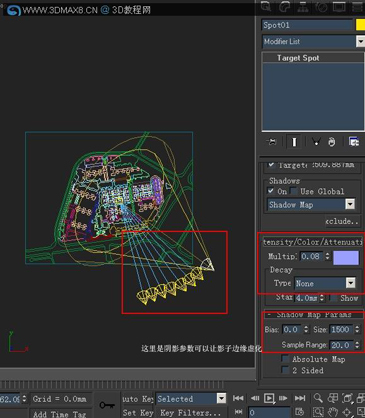Step to the previous frame

255,398
